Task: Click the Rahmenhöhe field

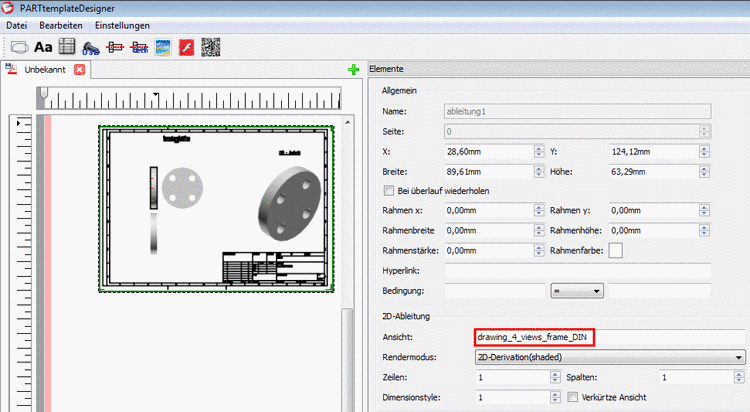Action: 654,230
